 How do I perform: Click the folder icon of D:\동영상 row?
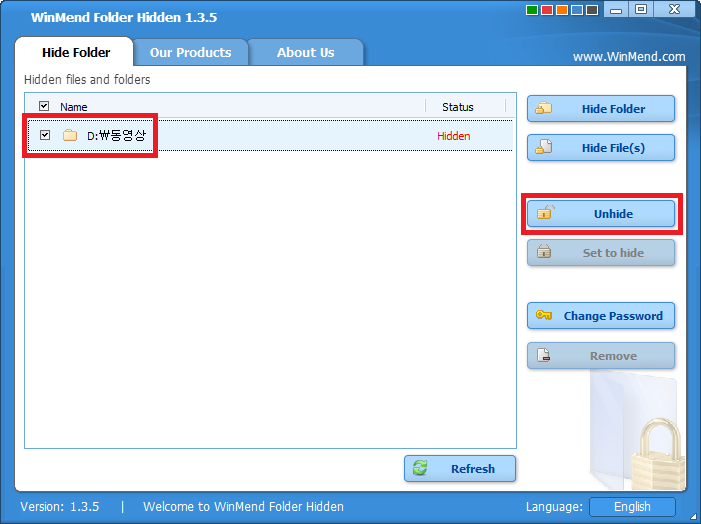[x=70, y=135]
